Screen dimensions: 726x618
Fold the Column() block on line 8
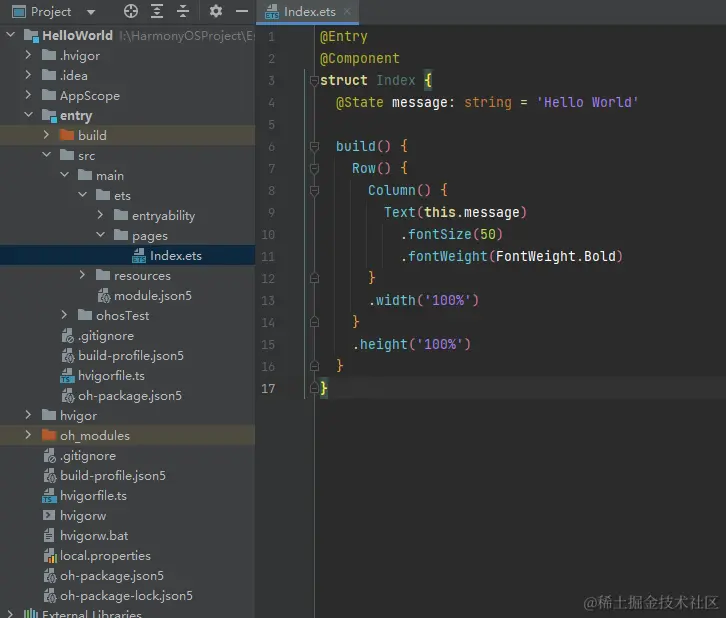tap(314, 190)
